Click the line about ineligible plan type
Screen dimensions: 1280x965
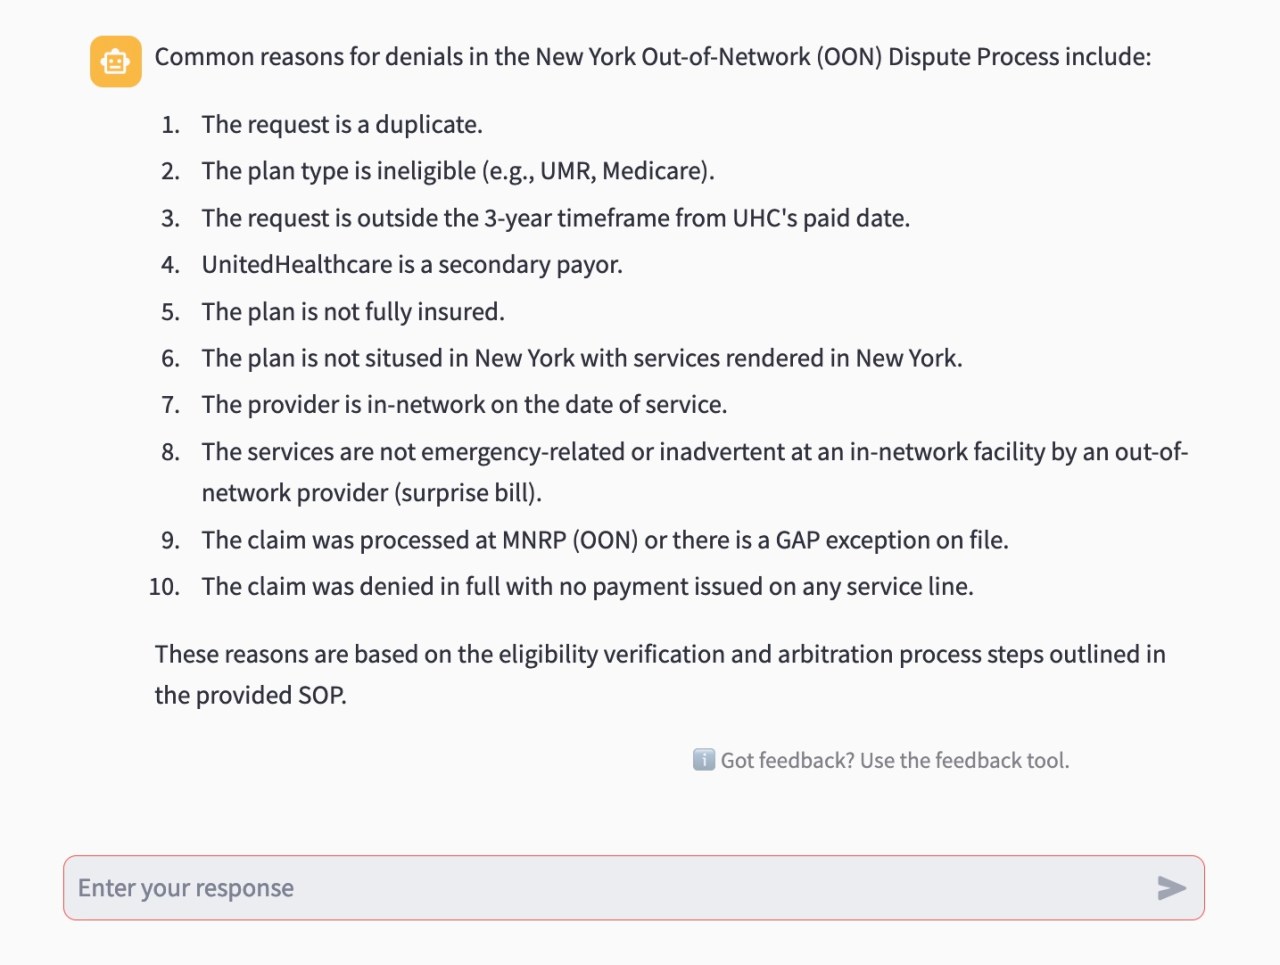point(457,171)
